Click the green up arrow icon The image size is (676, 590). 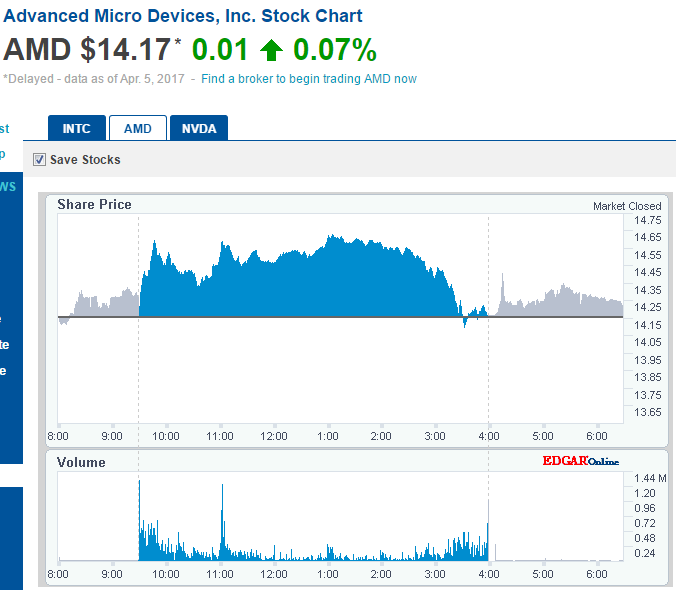pyautogui.click(x=271, y=50)
